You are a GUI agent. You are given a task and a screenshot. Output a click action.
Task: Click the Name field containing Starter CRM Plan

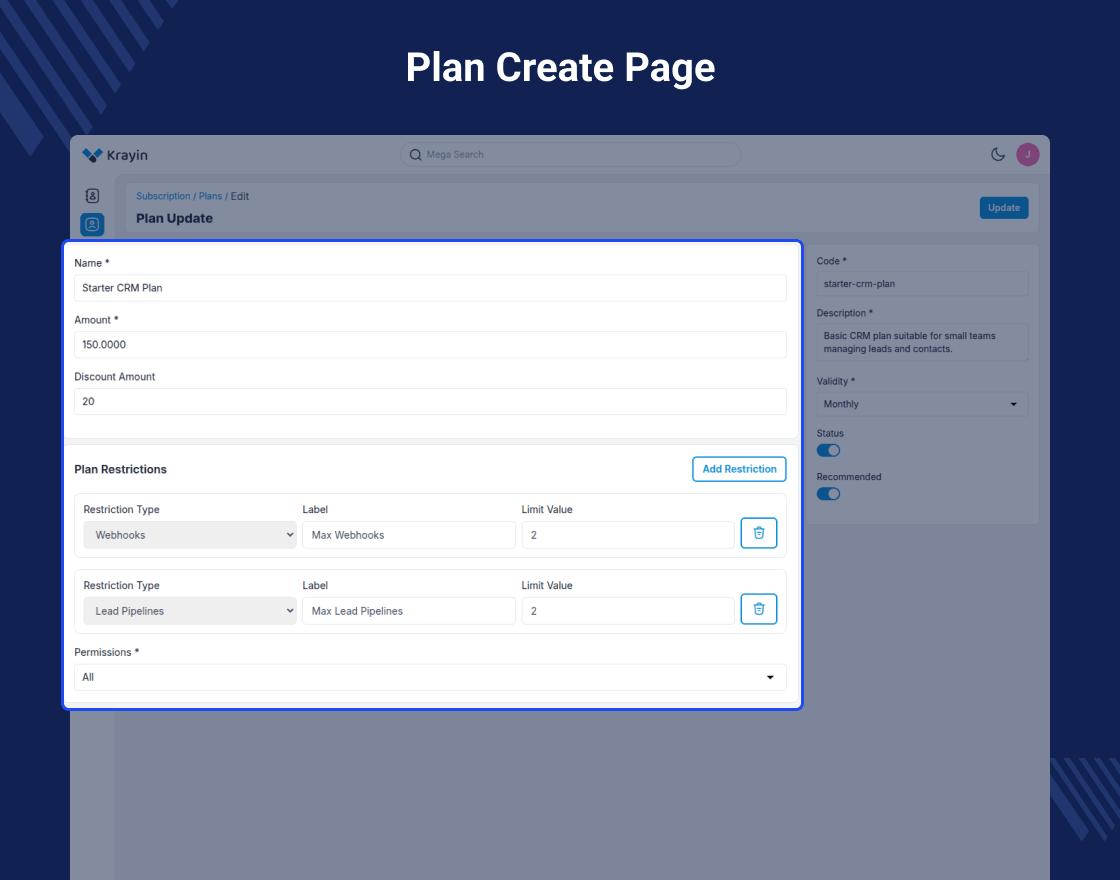(430, 287)
